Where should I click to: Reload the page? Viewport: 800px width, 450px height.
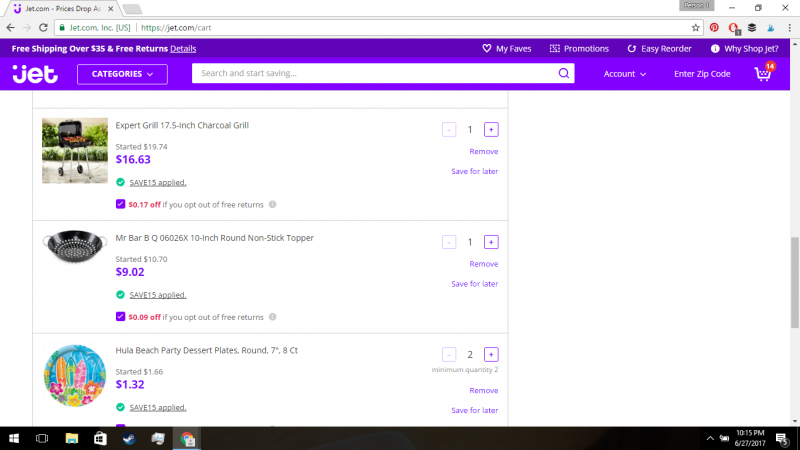(43, 28)
